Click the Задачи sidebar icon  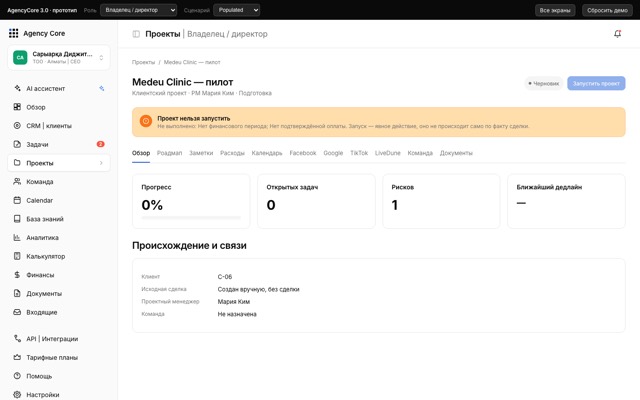pos(17,144)
